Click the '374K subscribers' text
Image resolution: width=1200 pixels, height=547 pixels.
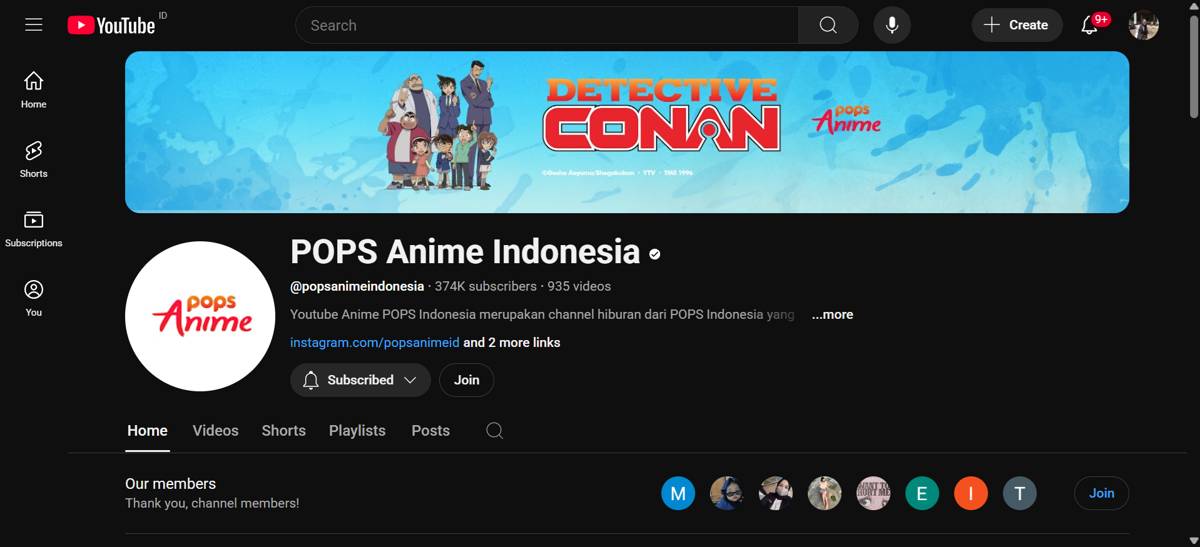point(485,286)
